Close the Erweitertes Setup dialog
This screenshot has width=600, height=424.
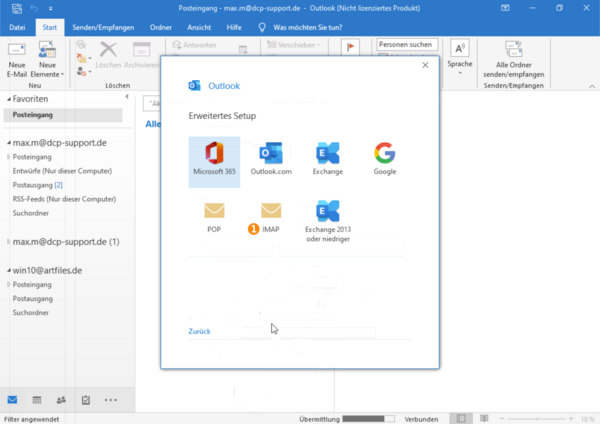pyautogui.click(x=425, y=65)
